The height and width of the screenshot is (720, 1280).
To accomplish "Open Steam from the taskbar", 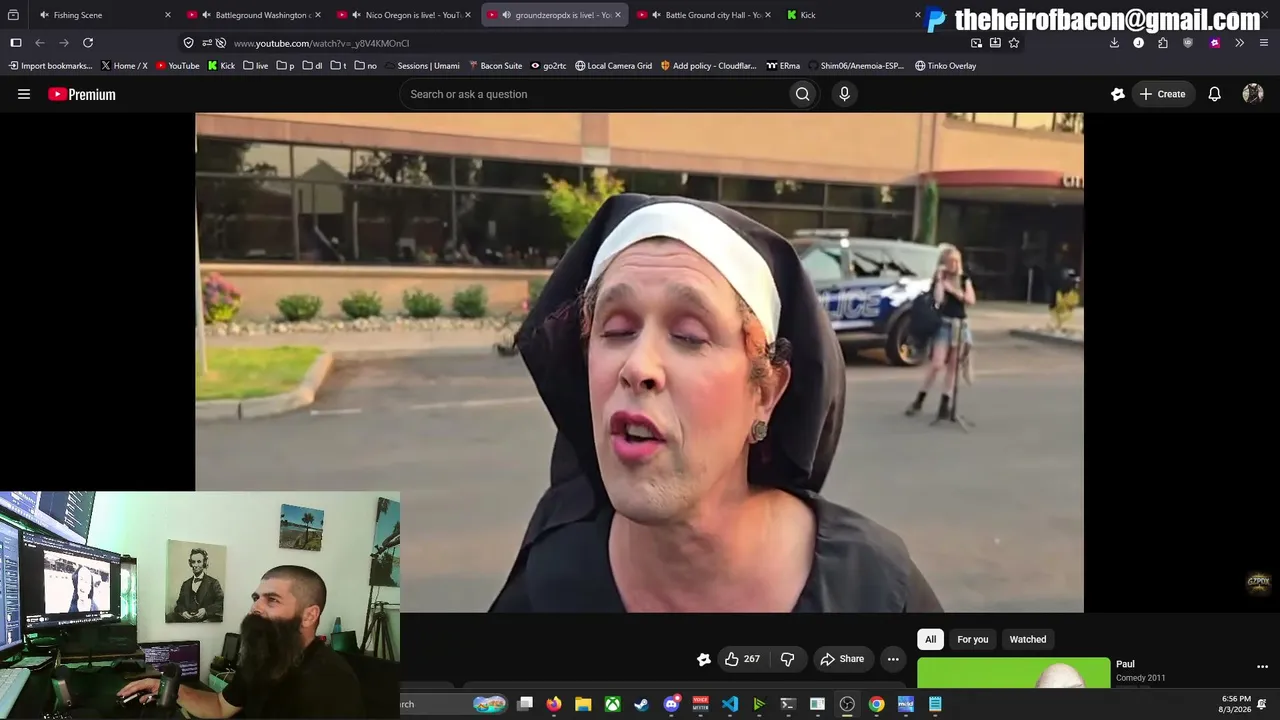I will [642, 704].
